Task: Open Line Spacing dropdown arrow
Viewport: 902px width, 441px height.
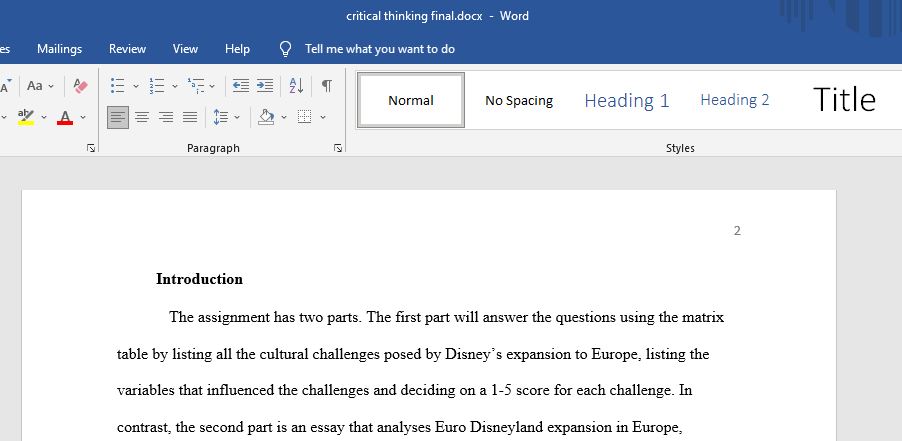Action: coord(237,118)
